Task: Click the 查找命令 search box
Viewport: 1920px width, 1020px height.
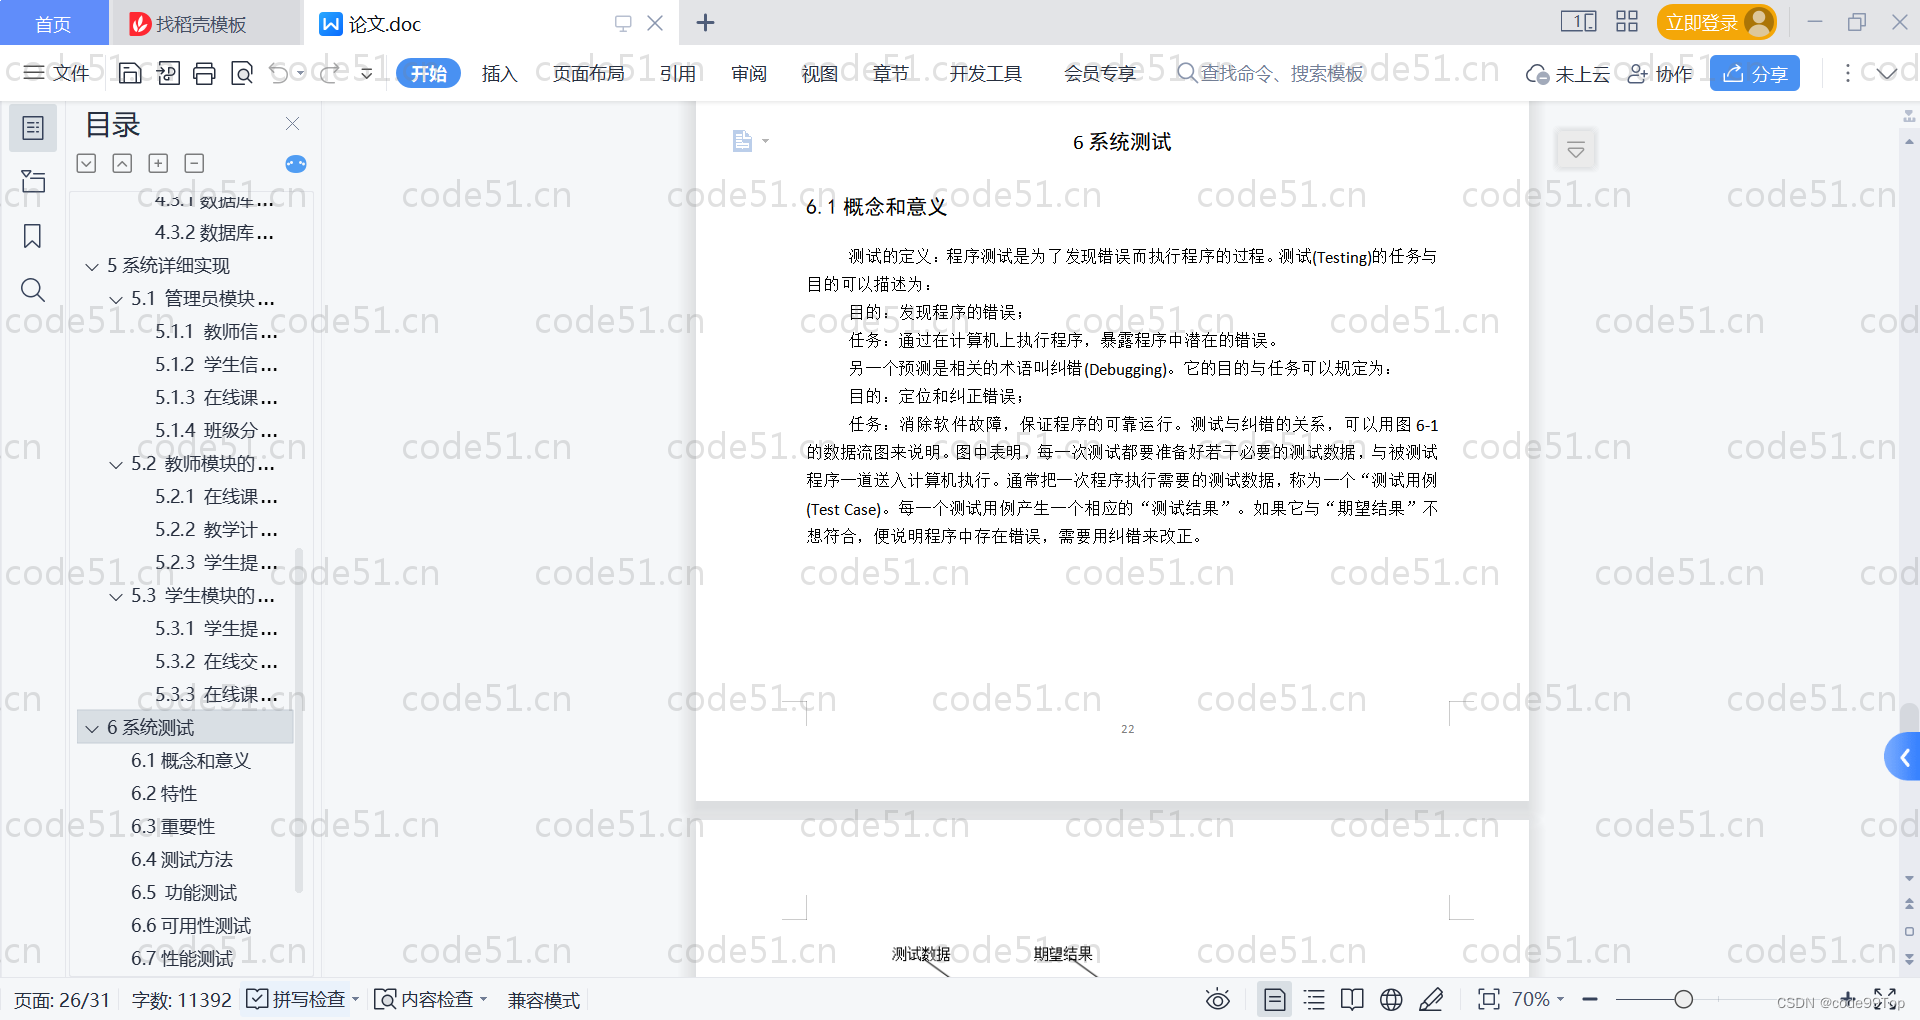Action: click(x=1270, y=73)
